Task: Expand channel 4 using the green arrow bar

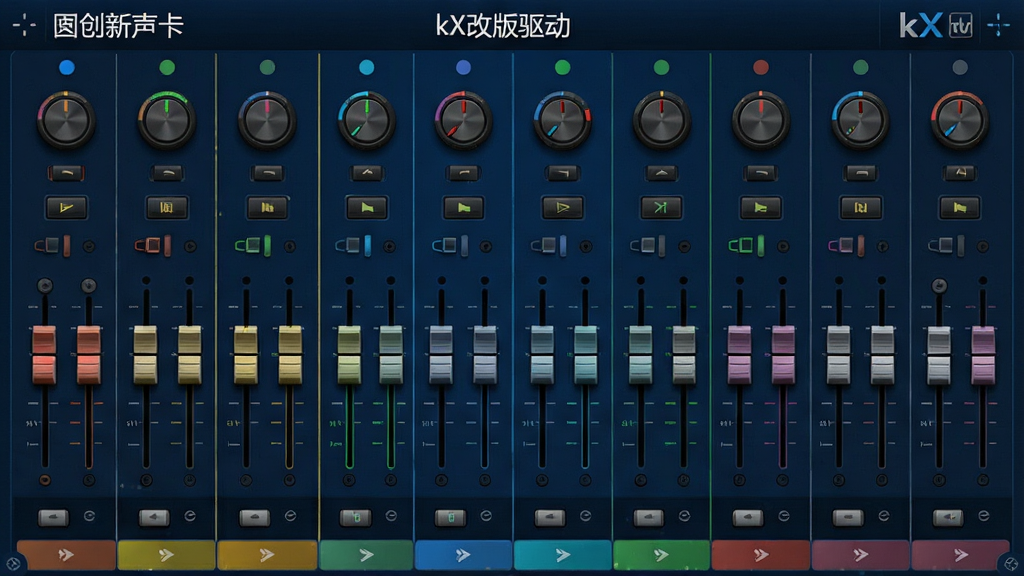Action: click(366, 555)
